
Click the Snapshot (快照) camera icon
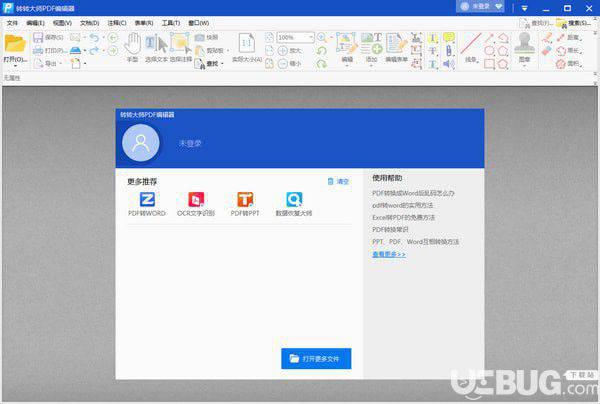click(199, 37)
